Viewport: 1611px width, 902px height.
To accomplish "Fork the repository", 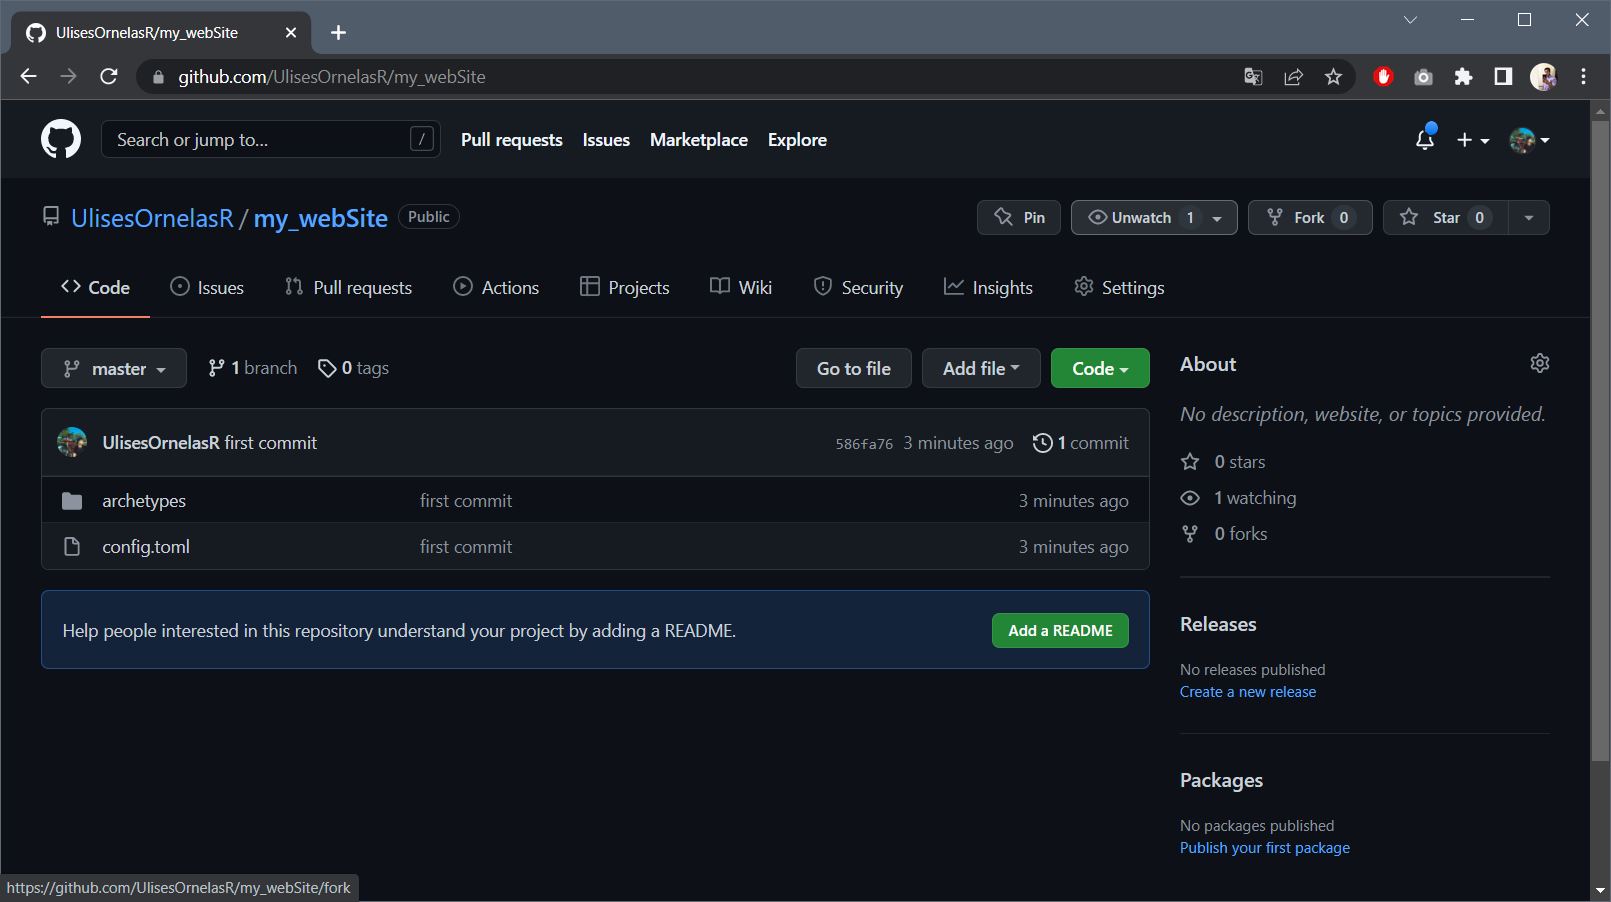I will click(x=1310, y=217).
